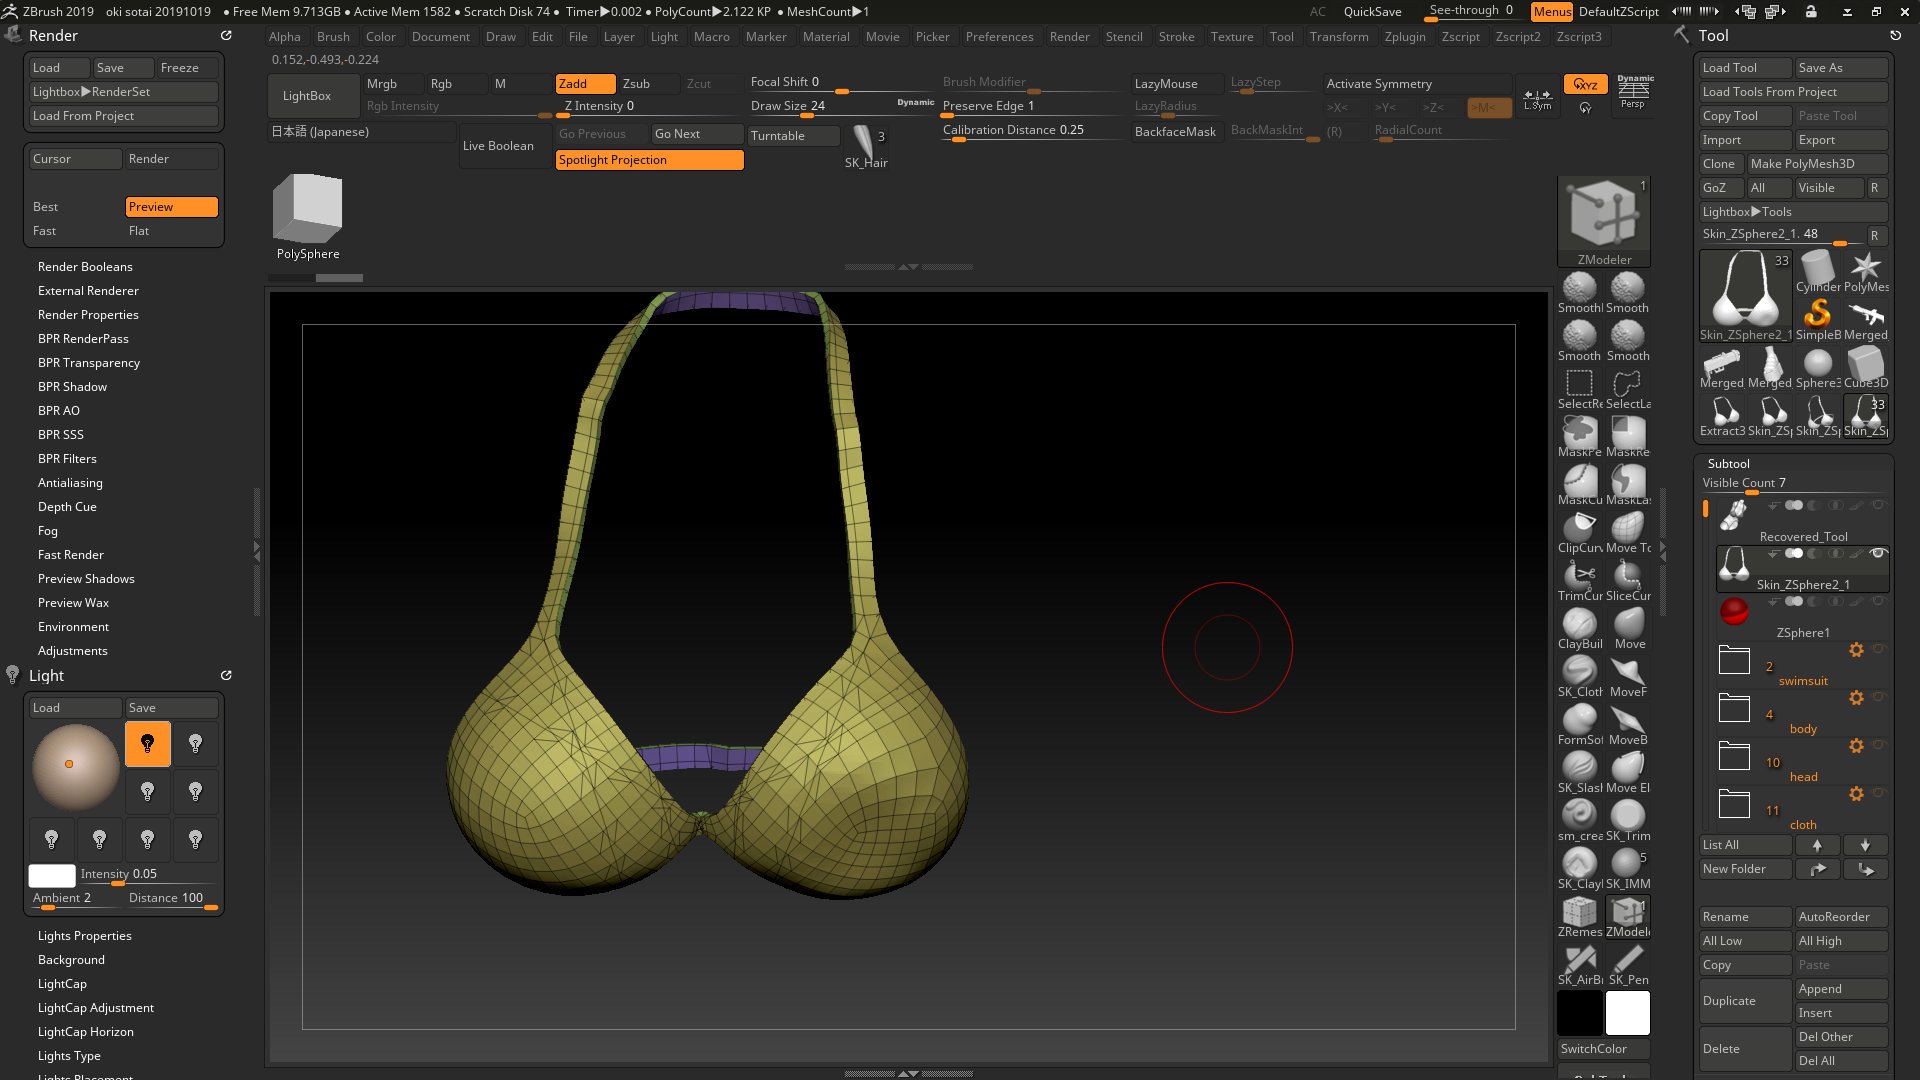Select the ClayBuildup brush
Screen dimensions: 1920x1080
(x=1579, y=625)
